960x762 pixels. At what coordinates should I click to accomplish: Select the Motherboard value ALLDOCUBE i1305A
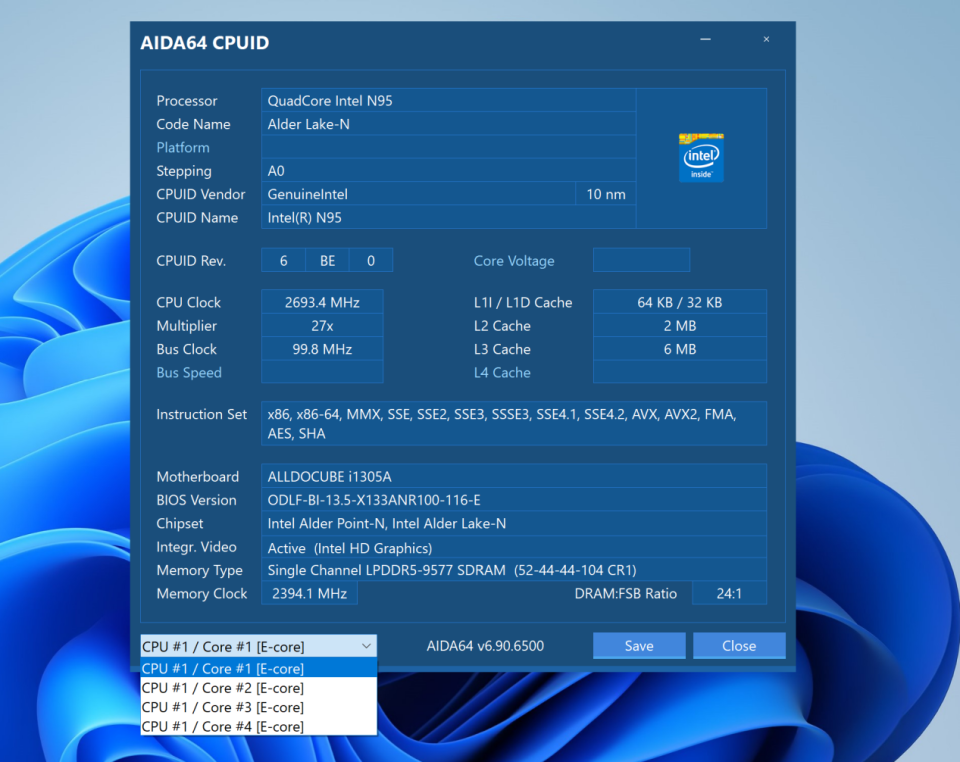click(514, 476)
